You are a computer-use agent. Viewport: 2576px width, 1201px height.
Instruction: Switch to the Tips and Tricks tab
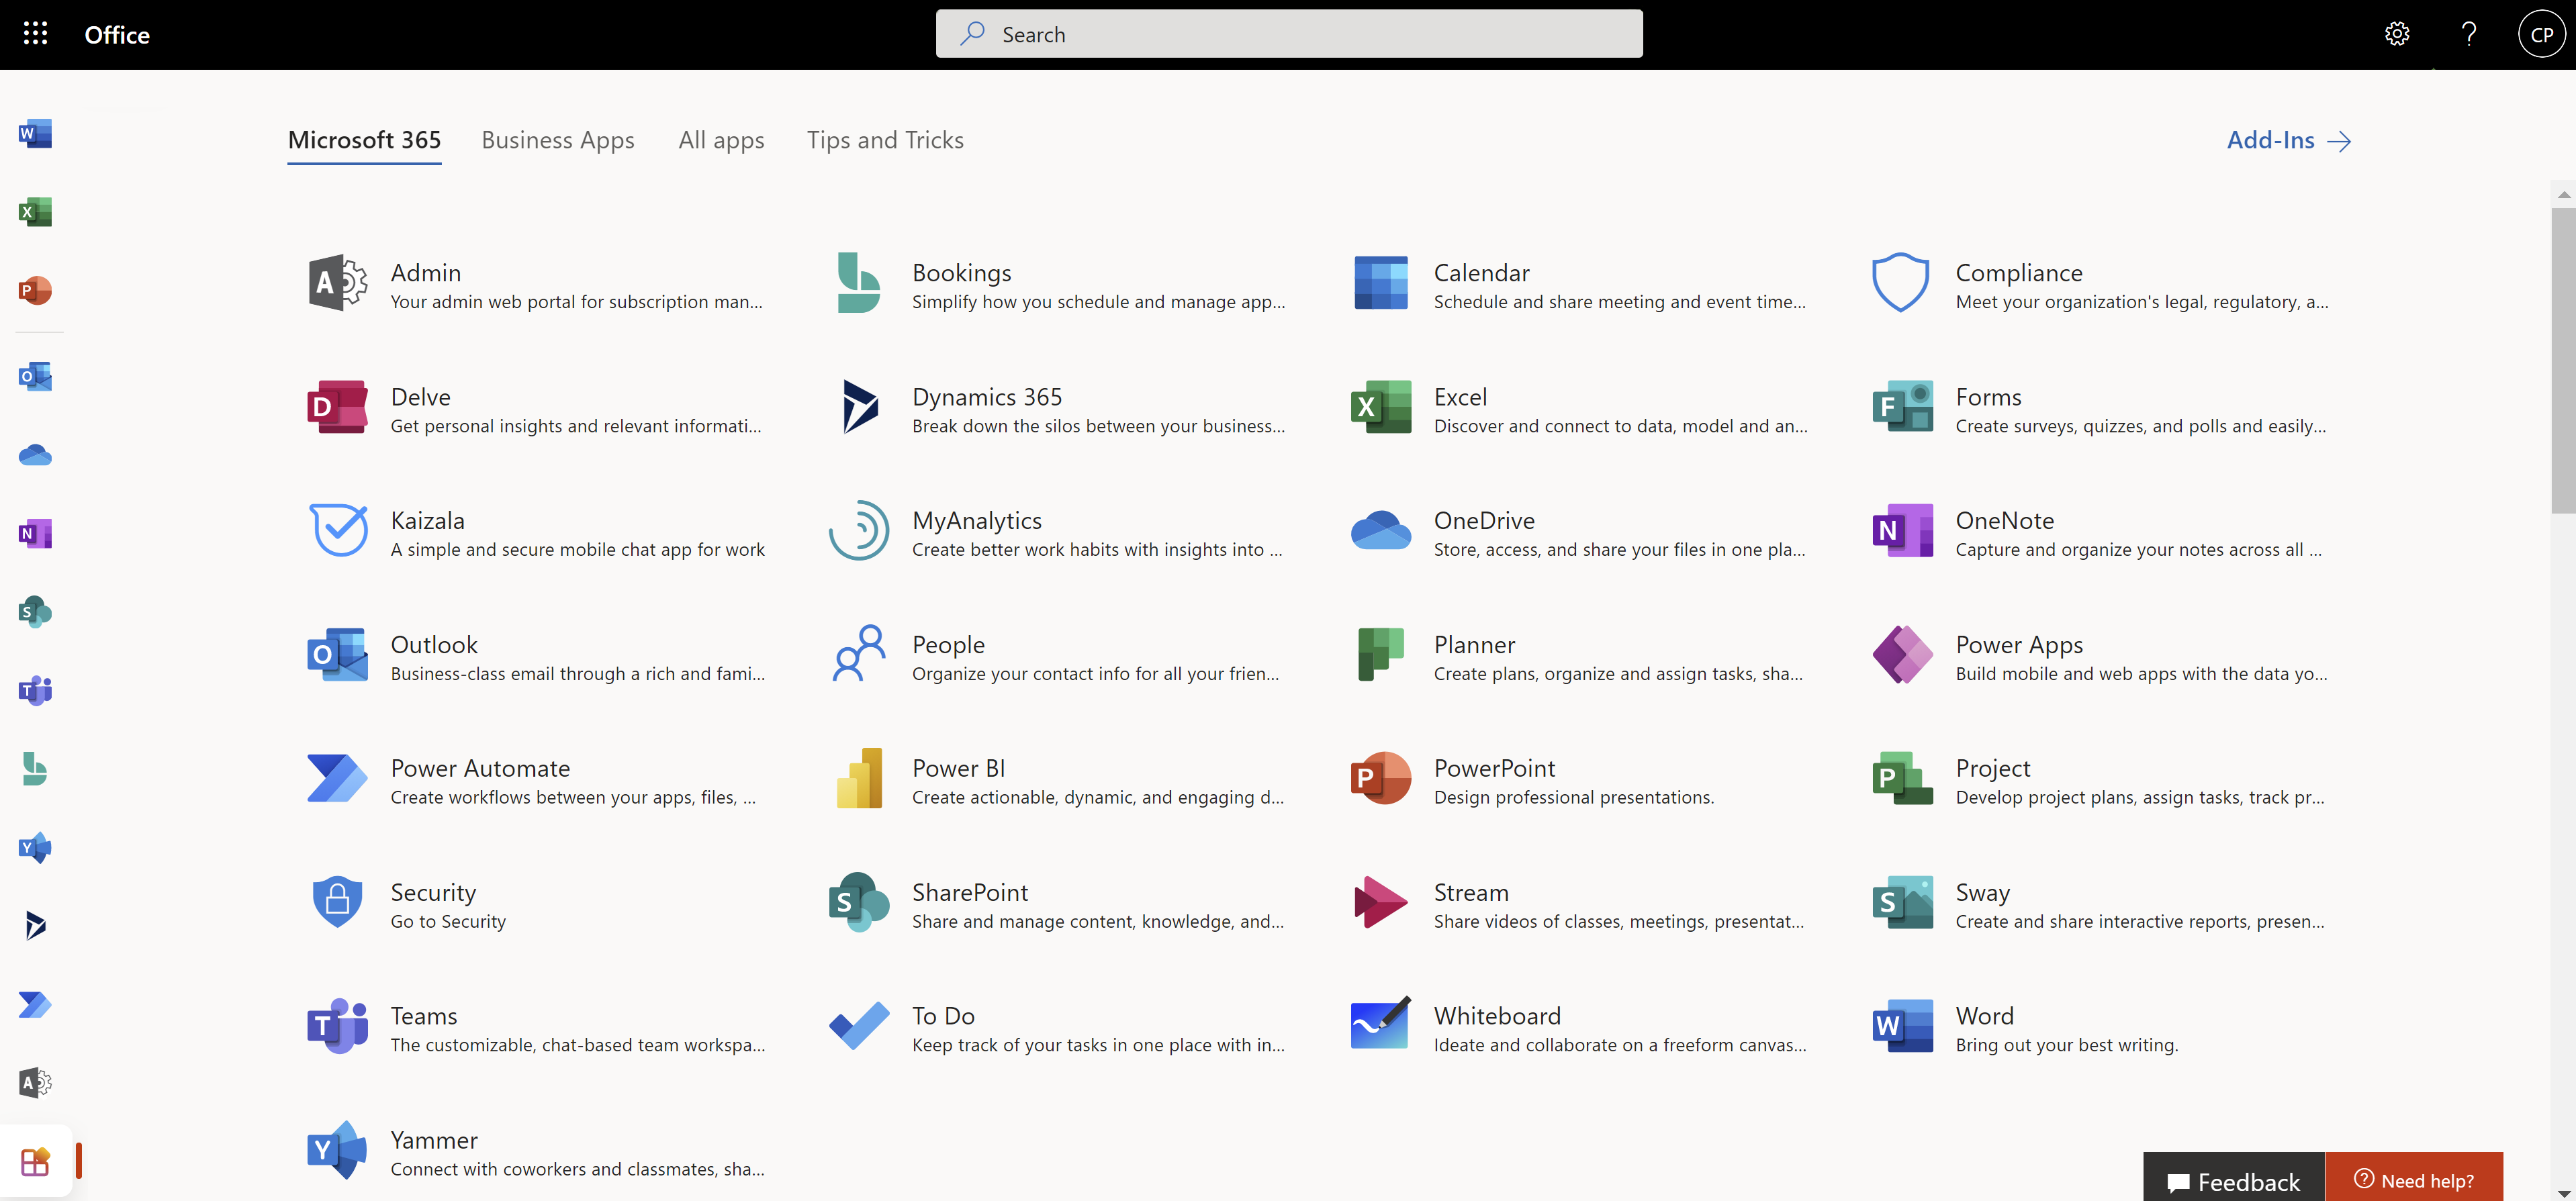point(884,140)
